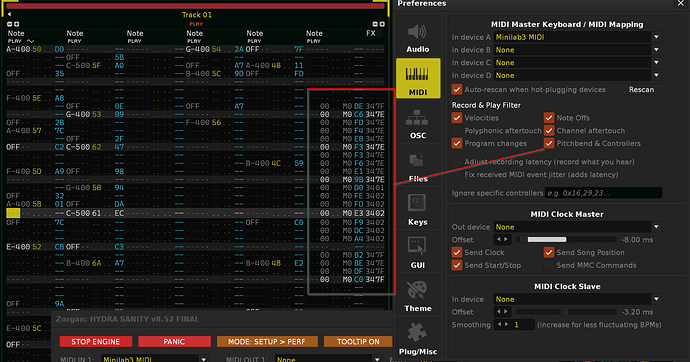Image resolution: width=690 pixels, height=362 pixels.
Task: Open the Plug/Misc preferences section
Action: coord(418,338)
